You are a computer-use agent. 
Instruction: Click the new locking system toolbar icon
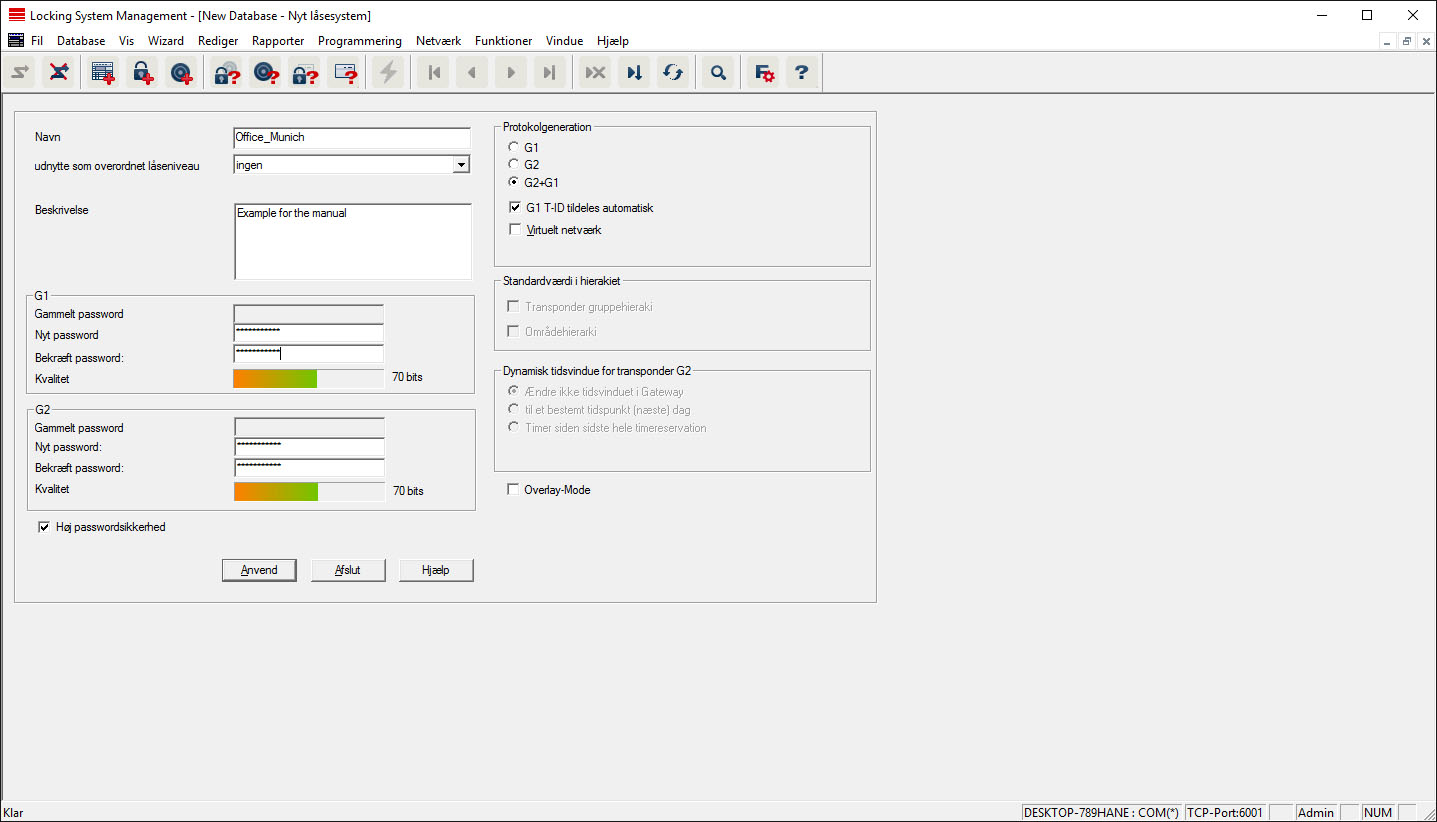pos(102,72)
